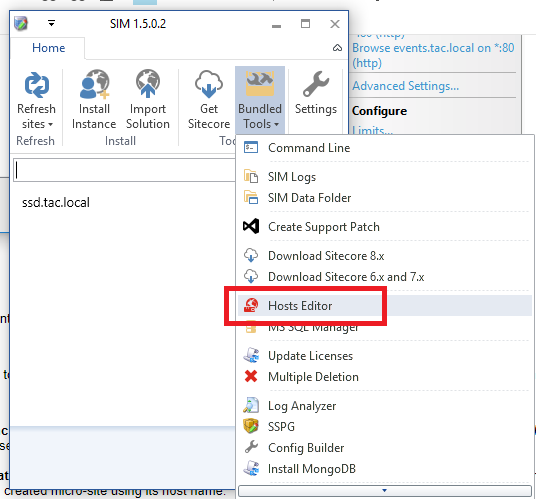
Task: Show more menu items with the bottom arrow
Action: [385, 491]
